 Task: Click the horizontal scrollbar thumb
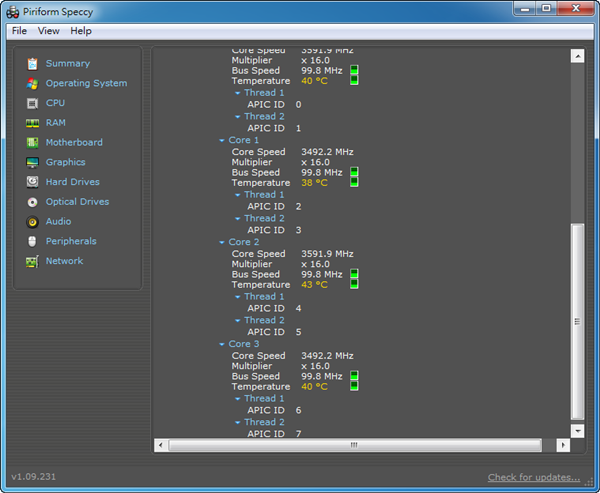355,445
